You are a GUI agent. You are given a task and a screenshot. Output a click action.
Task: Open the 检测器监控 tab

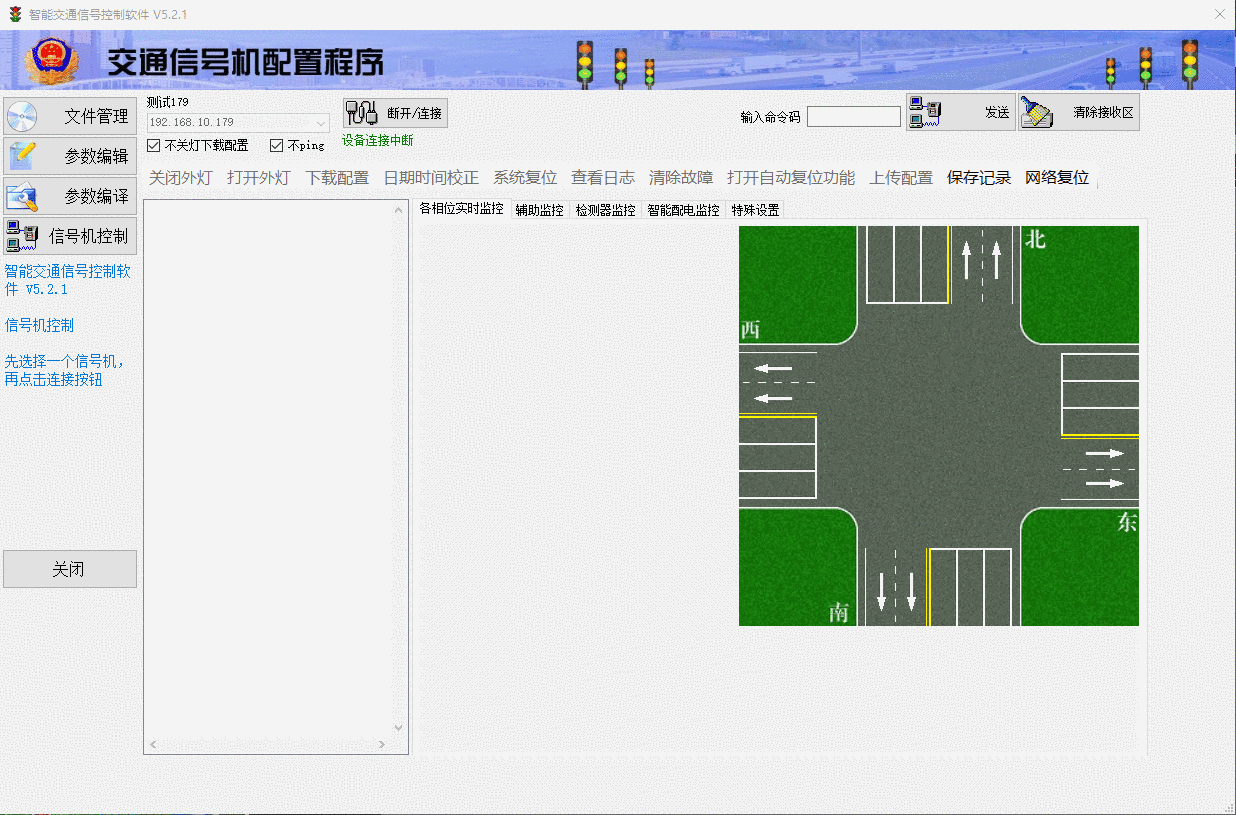click(605, 210)
